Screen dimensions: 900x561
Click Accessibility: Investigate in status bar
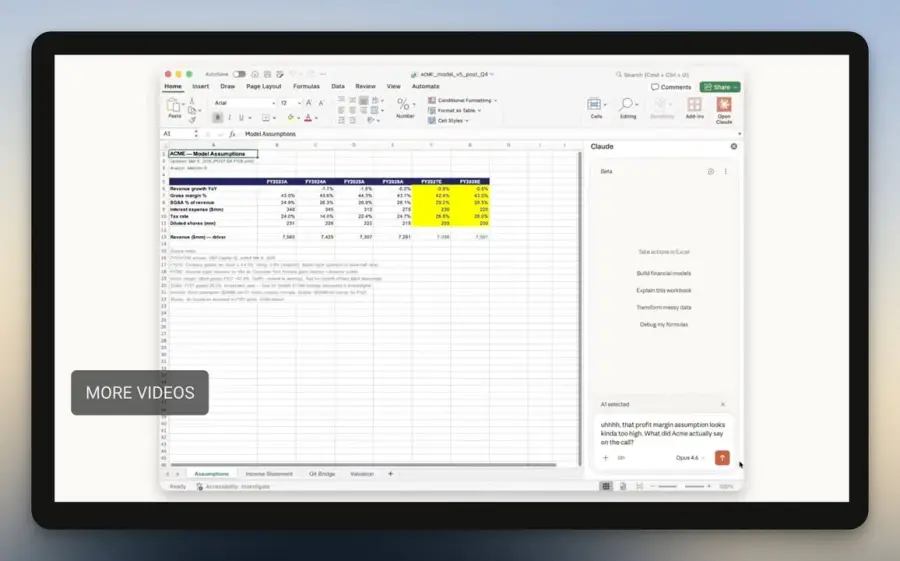pos(233,487)
